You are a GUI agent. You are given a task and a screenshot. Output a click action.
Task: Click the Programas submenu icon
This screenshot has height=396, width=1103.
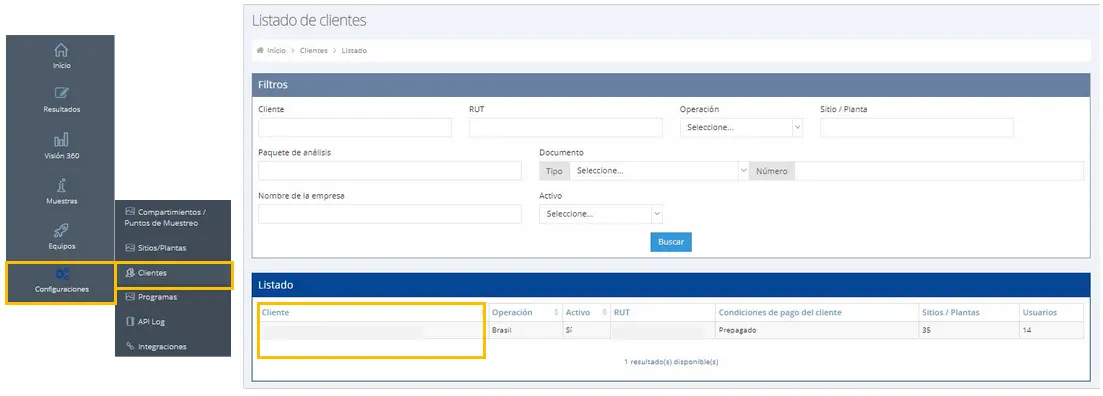pyautogui.click(x=129, y=297)
